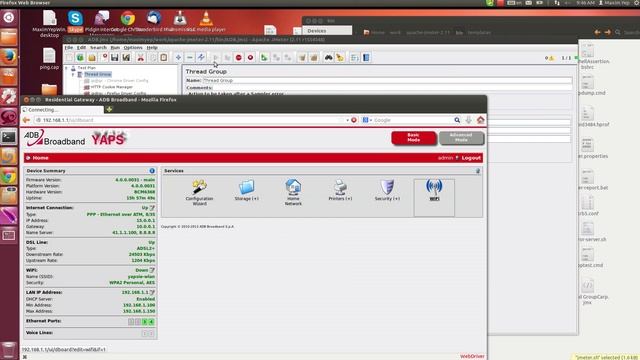Select Thread Group in JMeter tree

[x=98, y=74]
